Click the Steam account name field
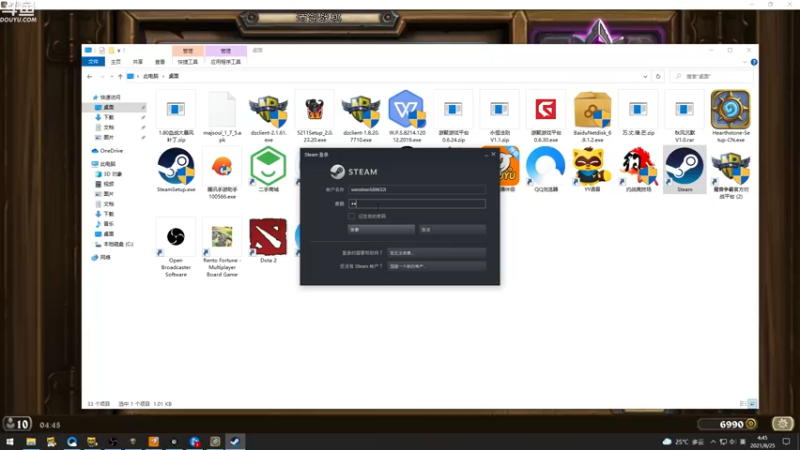The image size is (800, 450). (x=417, y=189)
